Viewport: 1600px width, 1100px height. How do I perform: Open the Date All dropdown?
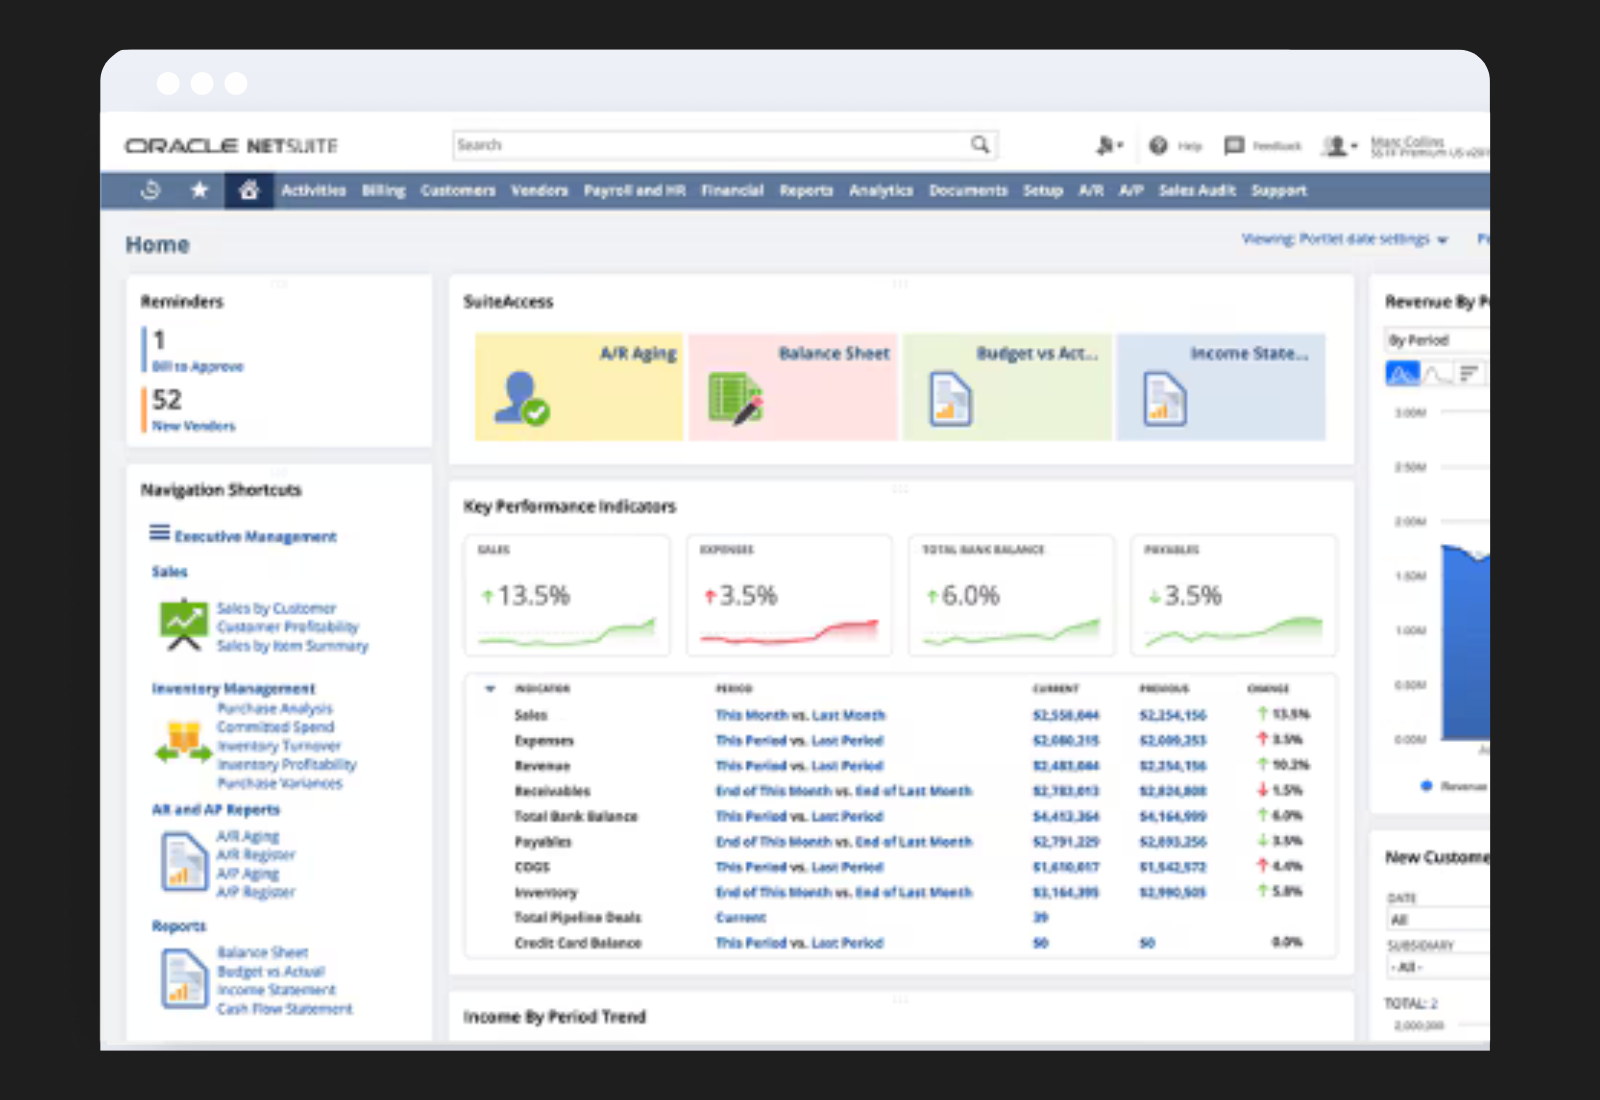tap(1438, 920)
